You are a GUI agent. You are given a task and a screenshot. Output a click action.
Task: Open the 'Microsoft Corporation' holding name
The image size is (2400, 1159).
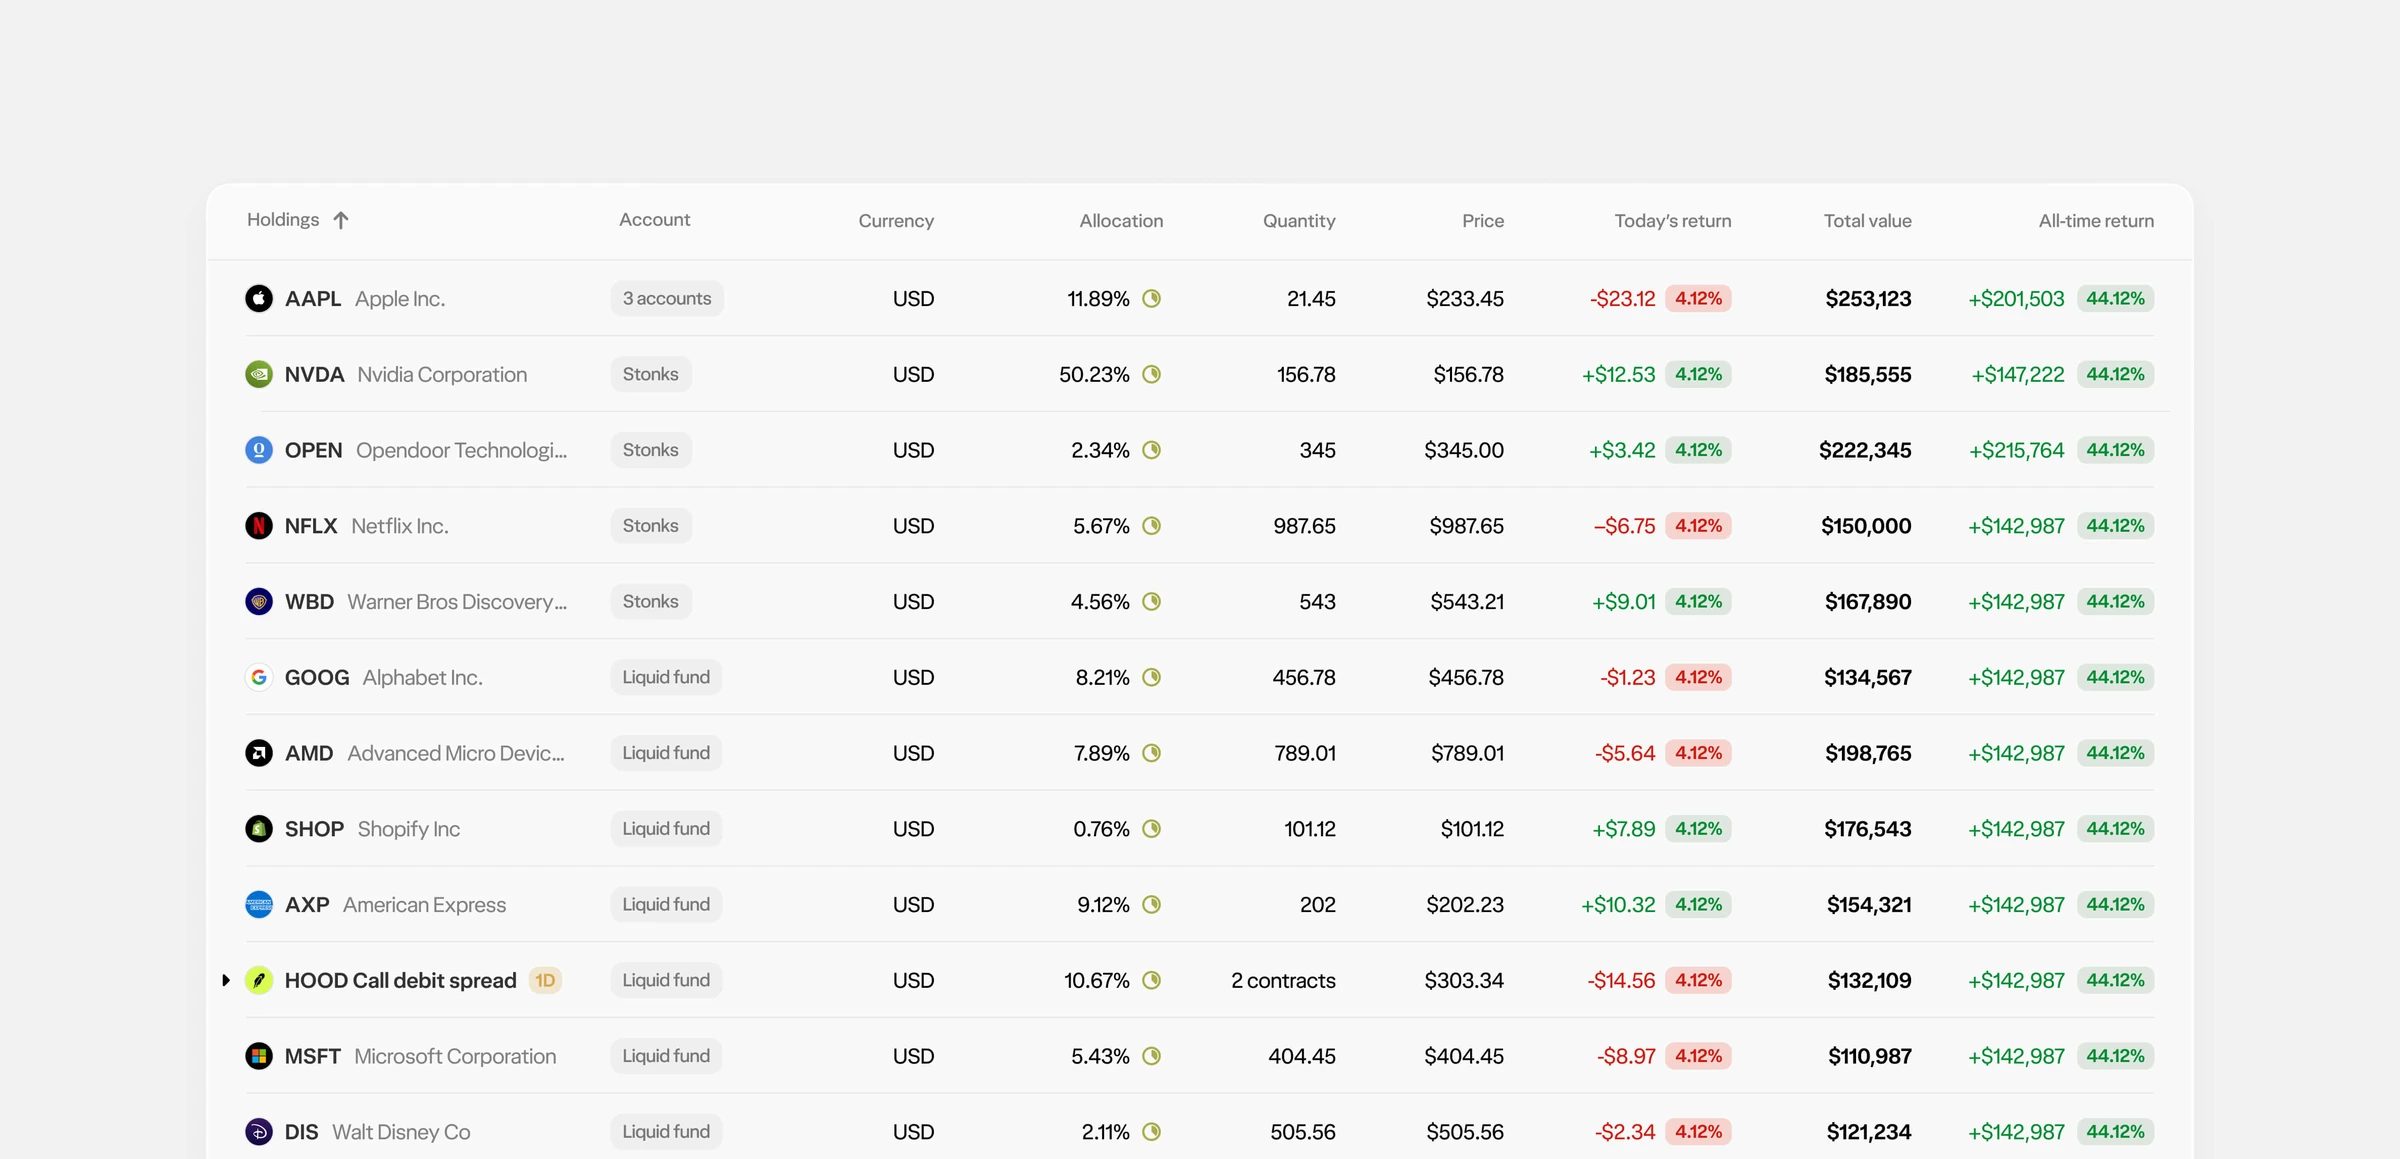point(455,1056)
